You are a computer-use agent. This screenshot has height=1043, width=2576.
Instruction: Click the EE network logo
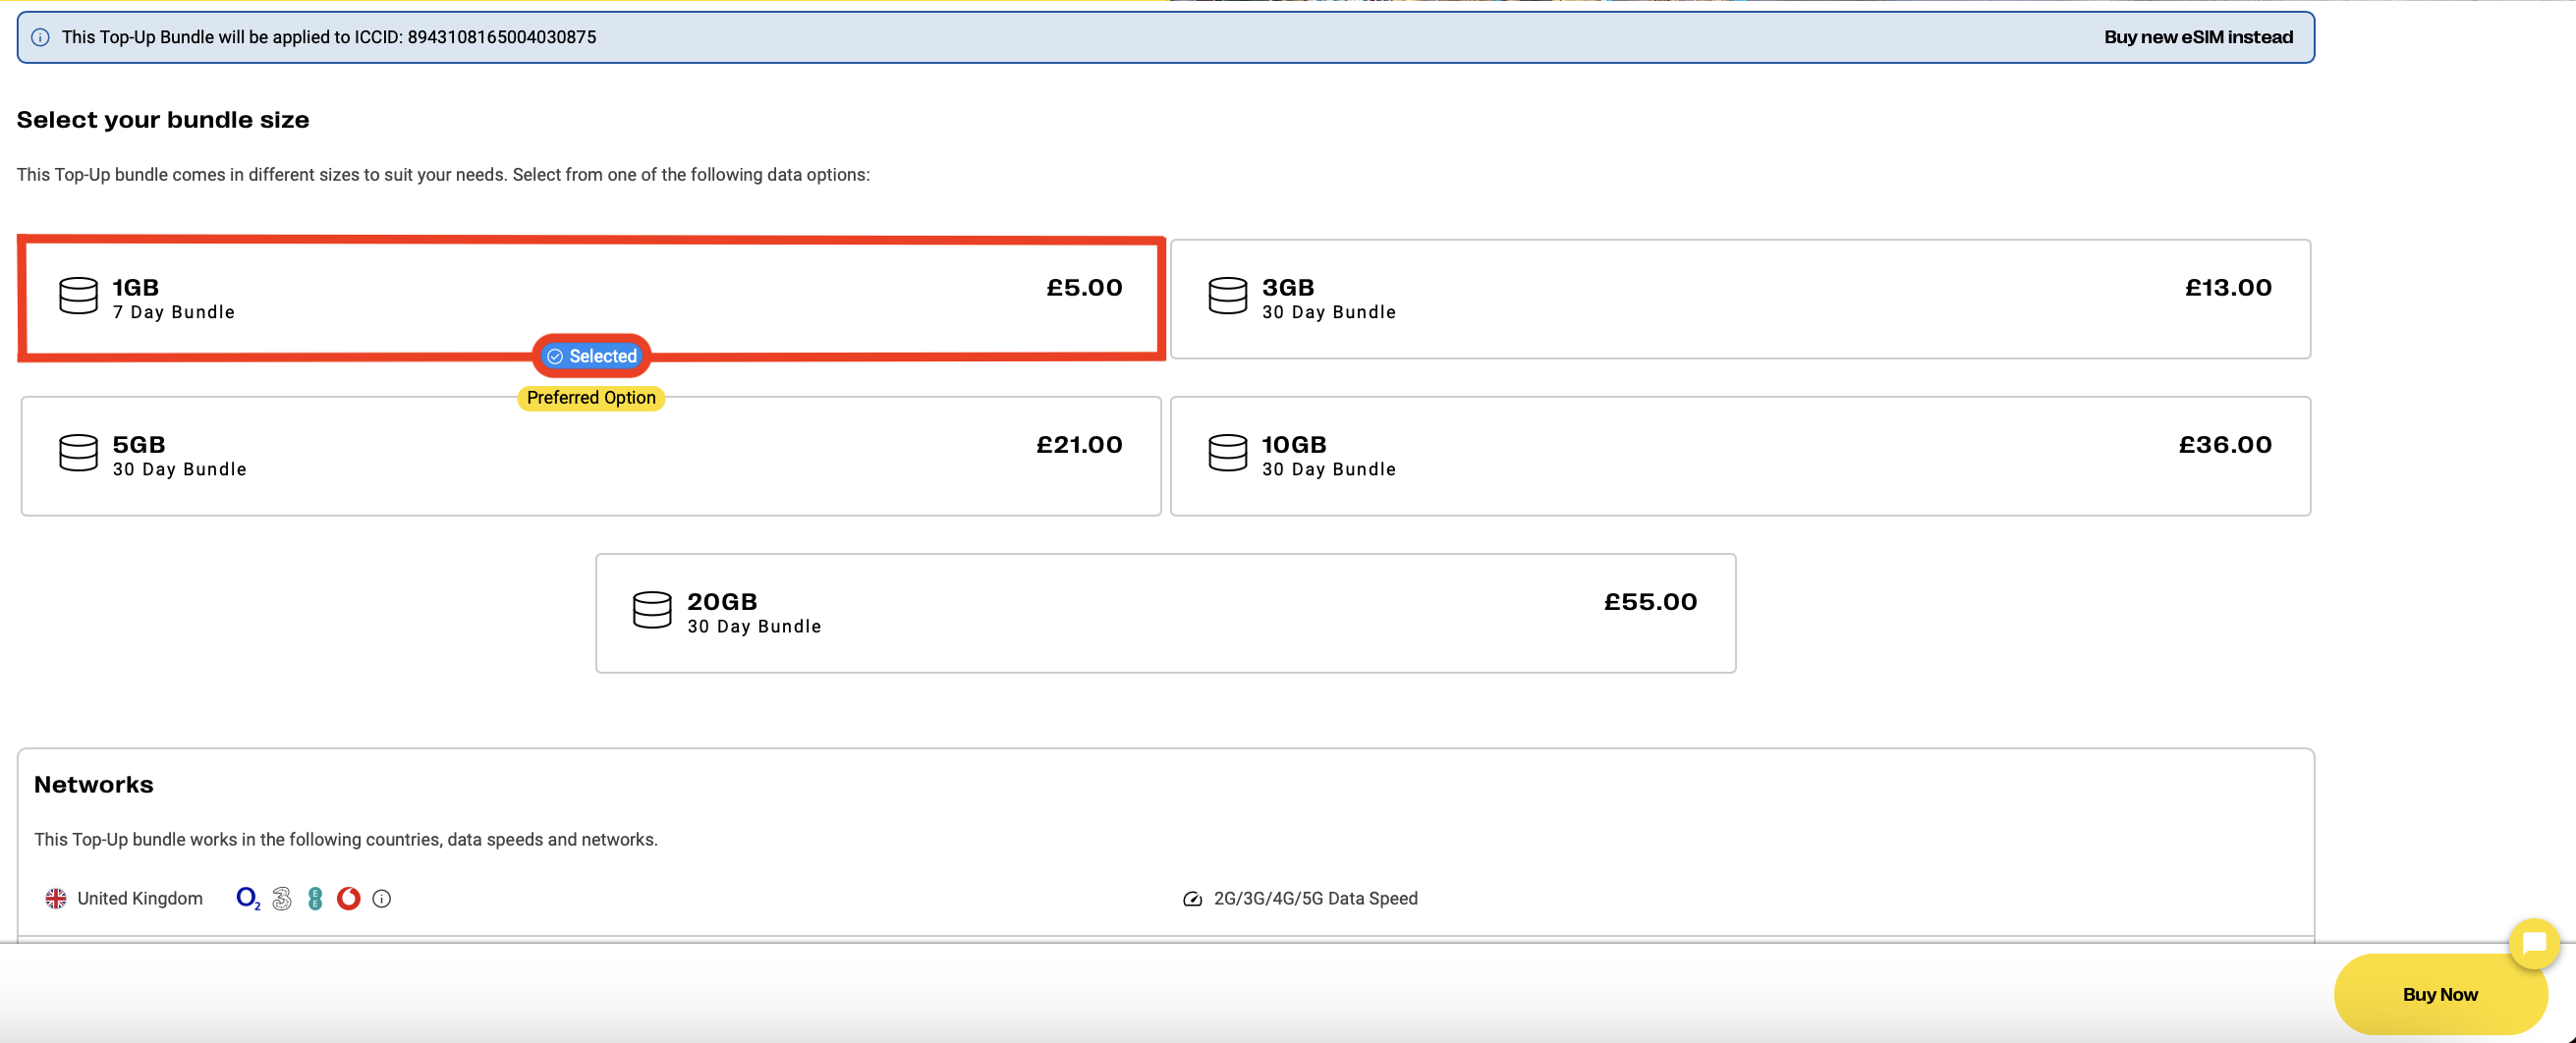tap(315, 898)
